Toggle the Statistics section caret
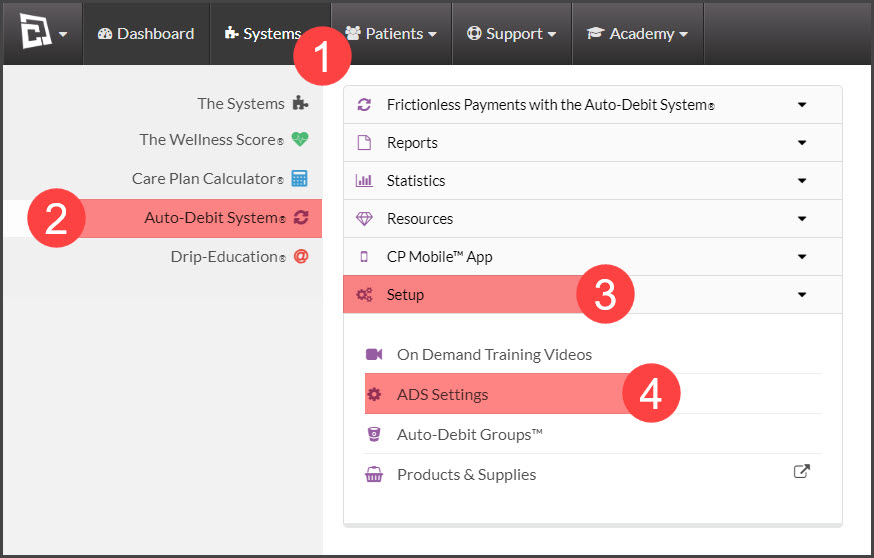 [x=802, y=181]
